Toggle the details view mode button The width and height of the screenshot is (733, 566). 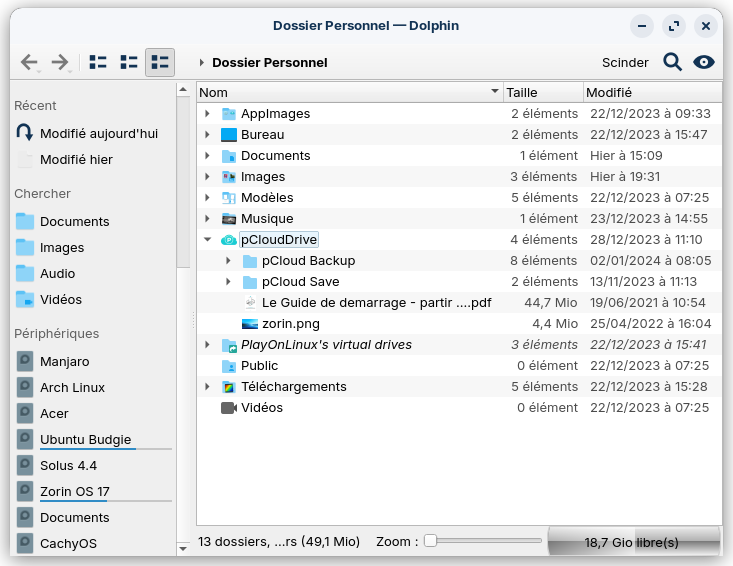pos(159,62)
